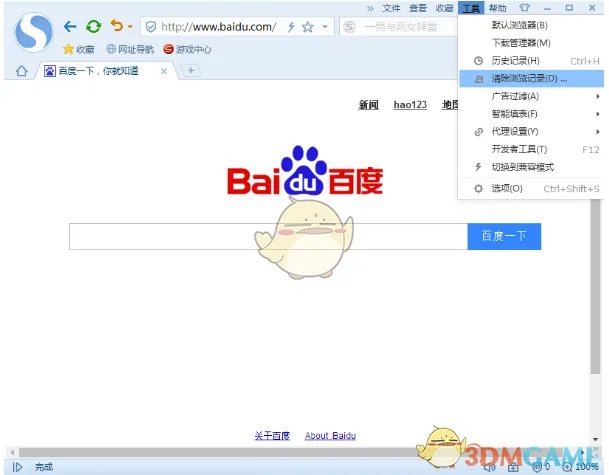Viewport: 609px width, 475px height.
Task: Click the Sogou search engine S icon
Action: (x=349, y=27)
